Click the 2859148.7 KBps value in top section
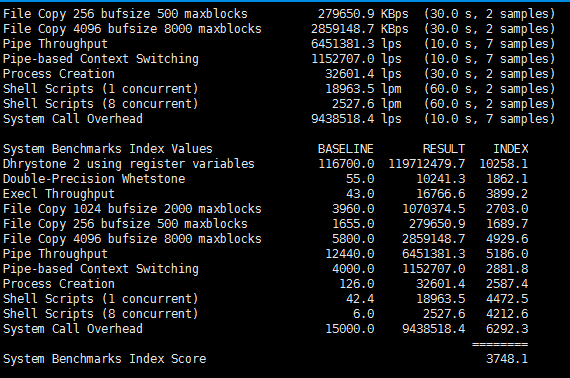 (x=360, y=29)
